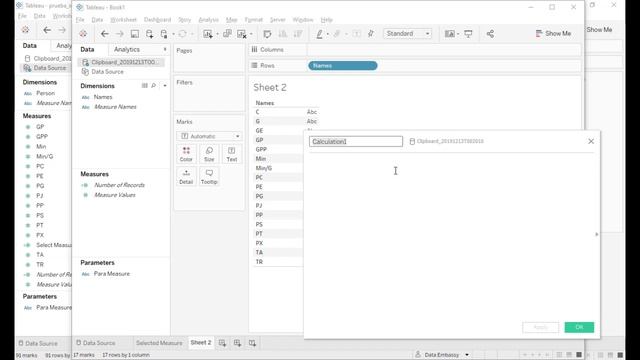The image size is (640, 360).
Task: Open the Worksheet menu
Action: pos(123,20)
